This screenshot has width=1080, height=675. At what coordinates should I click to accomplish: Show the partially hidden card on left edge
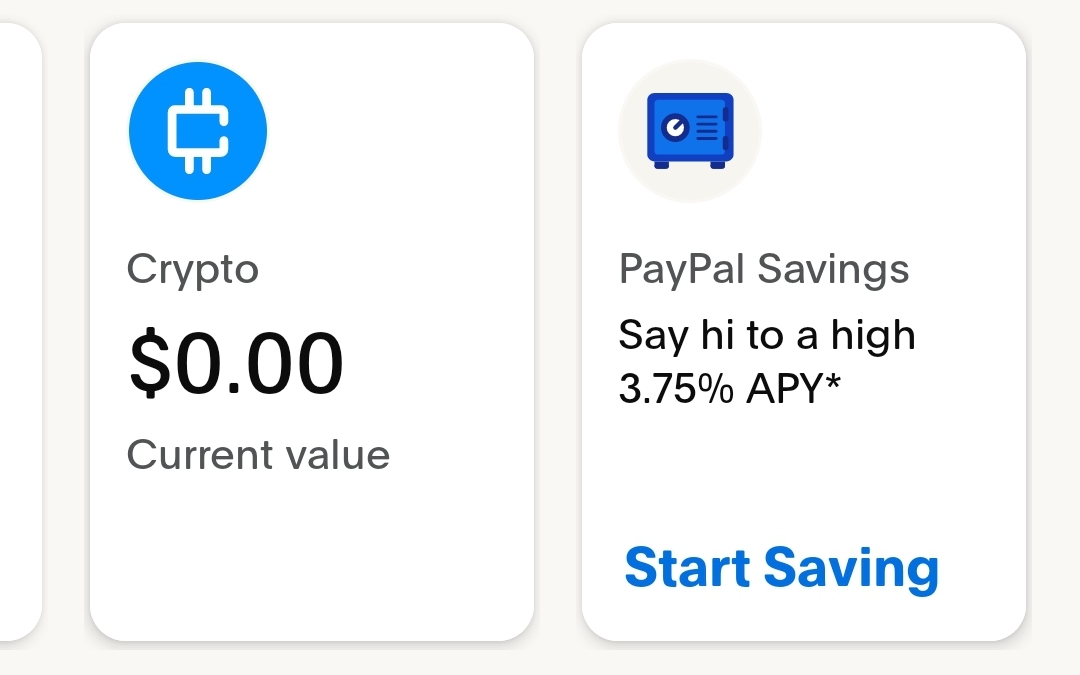coord(21,332)
